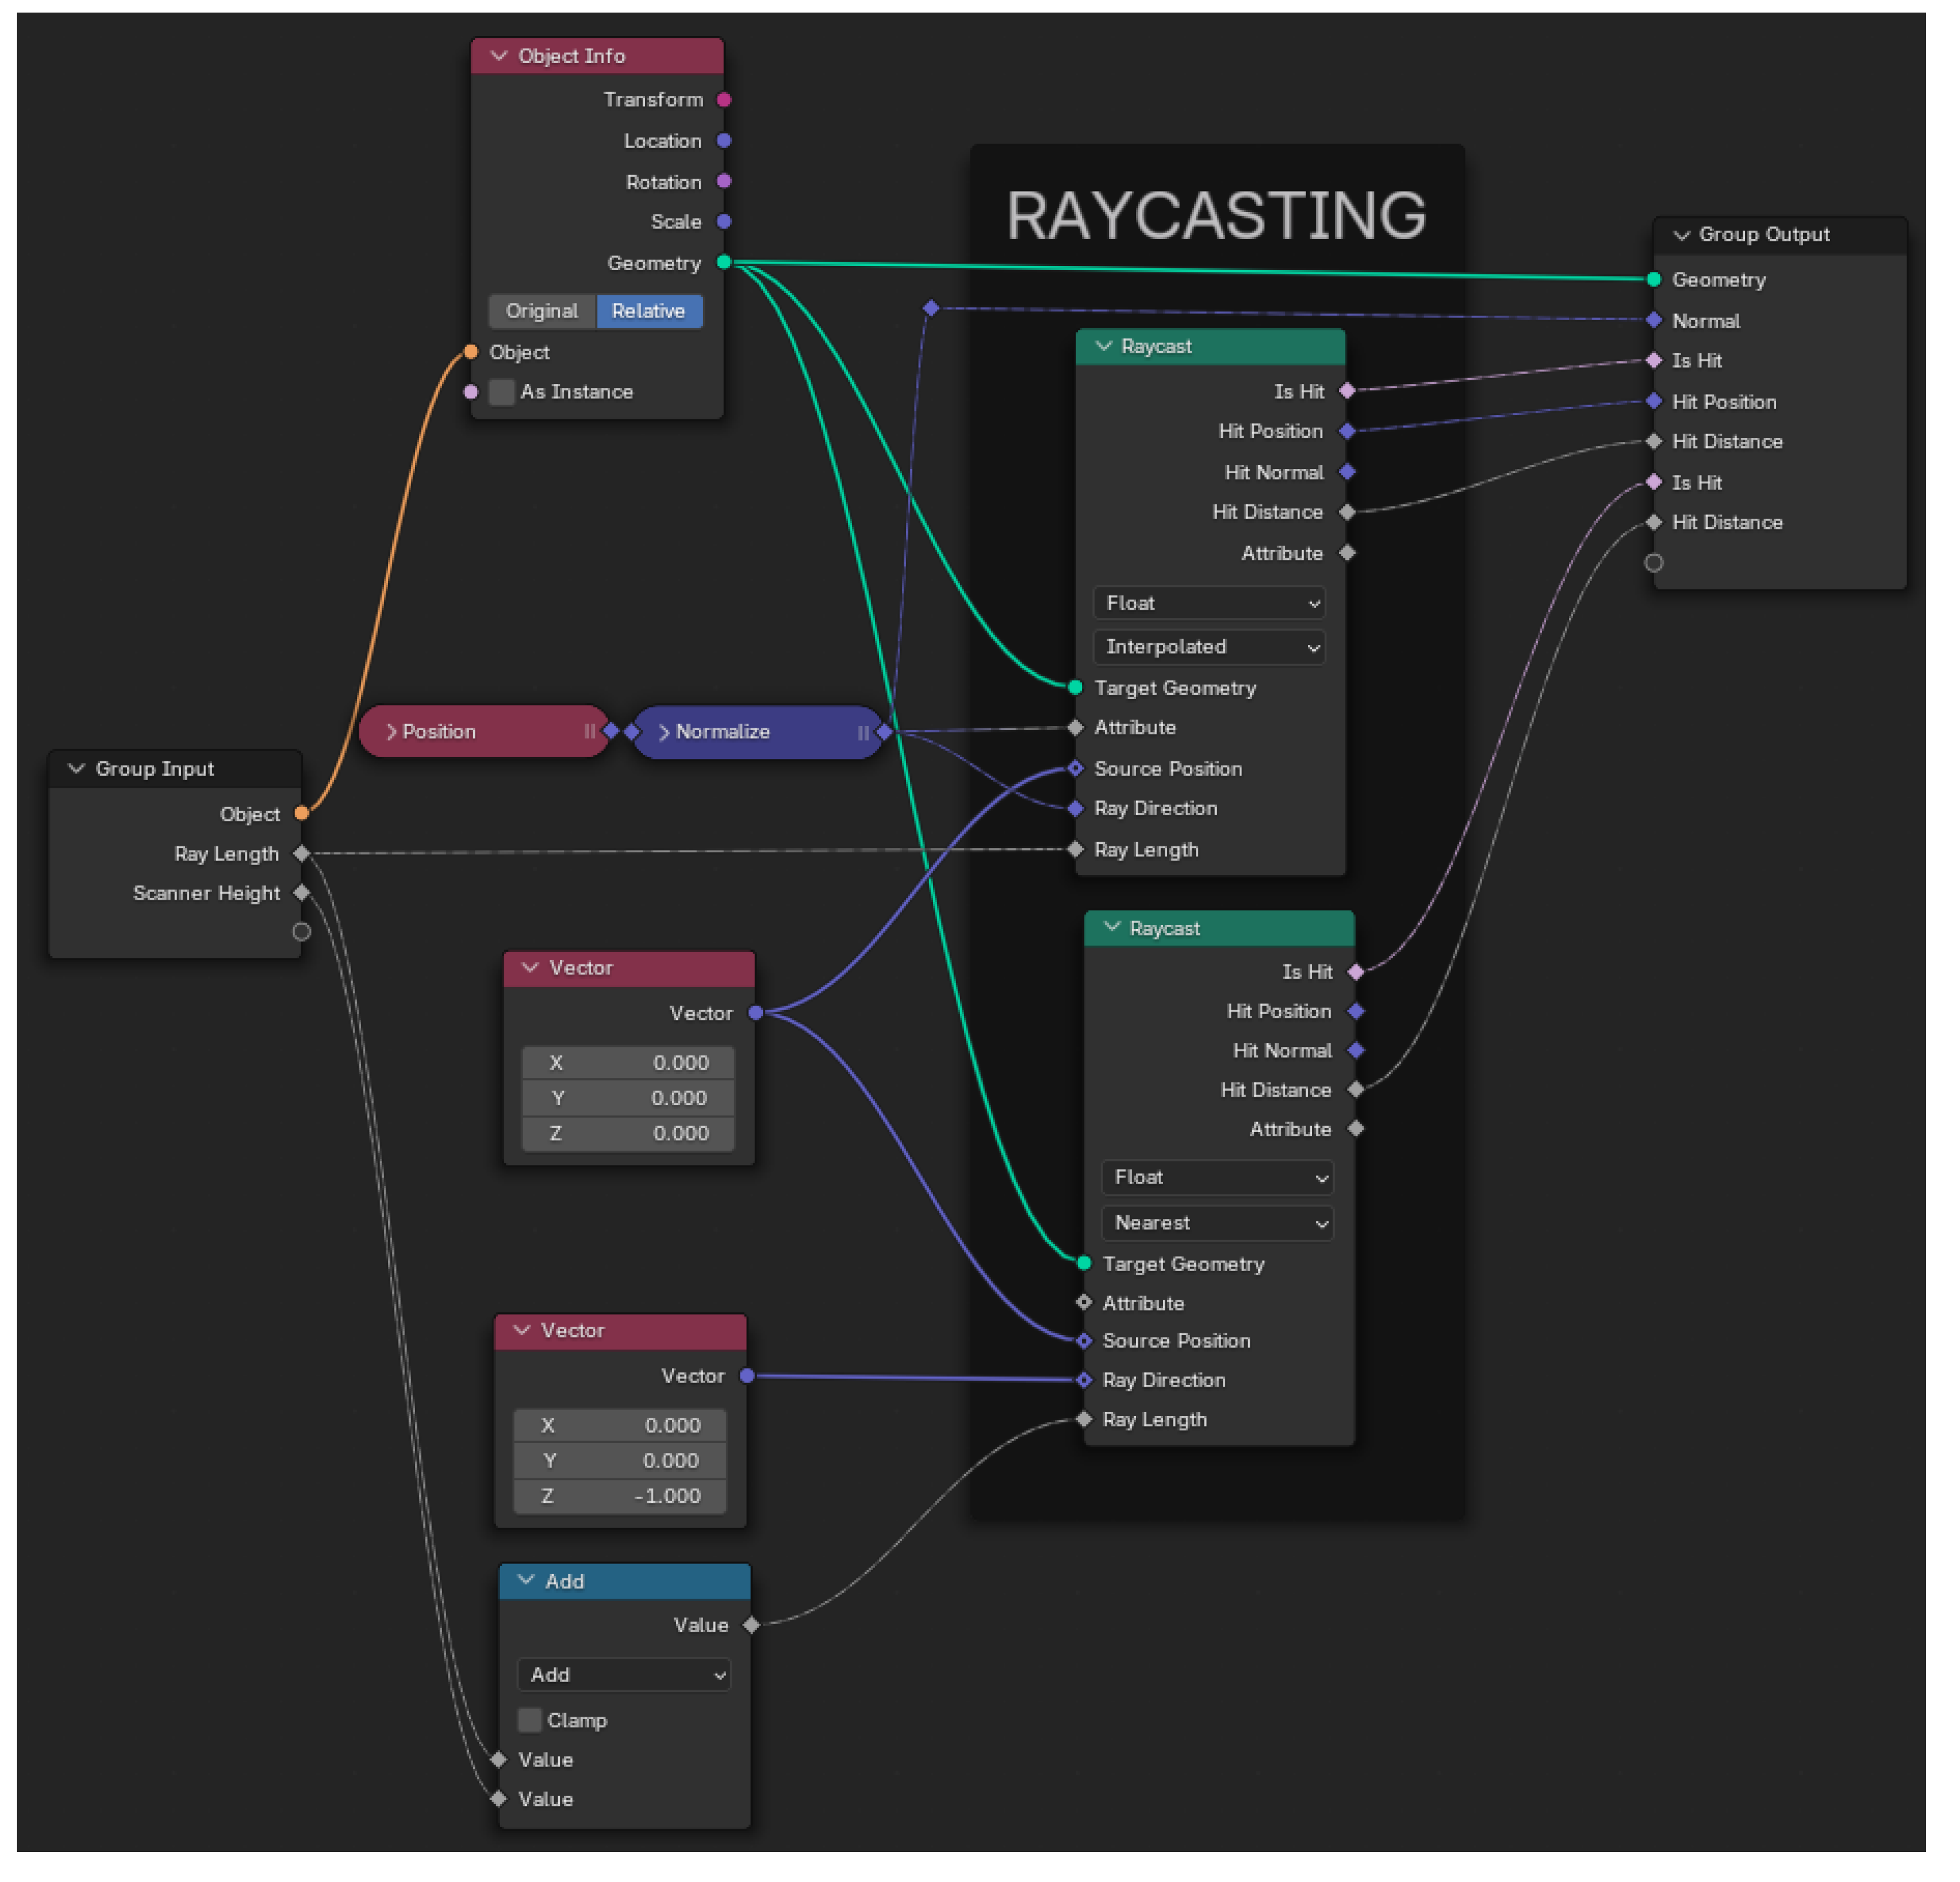Adjust the Z value field showing -1.000
The image size is (1960, 1882).
[620, 1496]
